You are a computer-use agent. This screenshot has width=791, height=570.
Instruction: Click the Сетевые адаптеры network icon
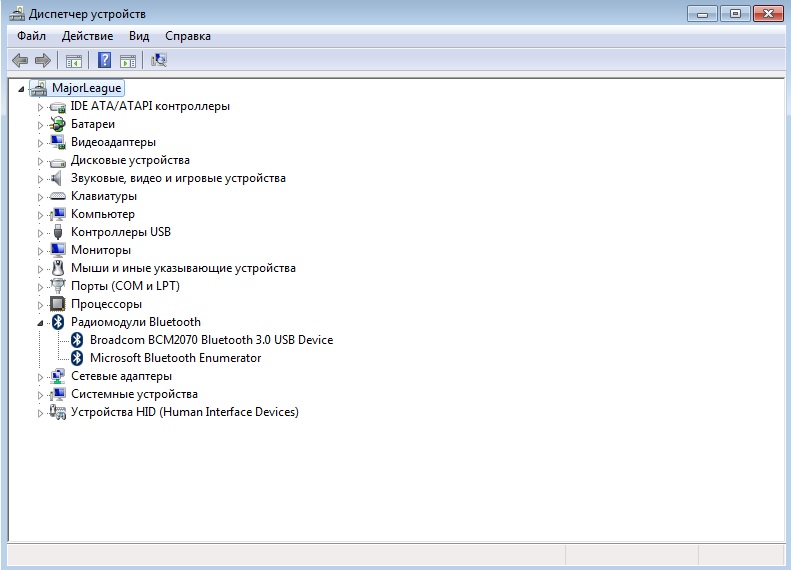(x=58, y=376)
